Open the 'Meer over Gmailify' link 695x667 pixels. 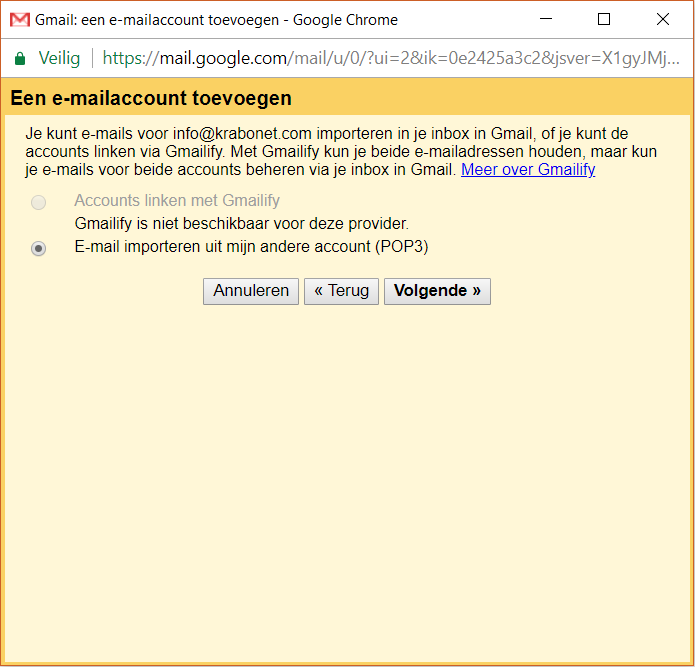click(x=527, y=169)
